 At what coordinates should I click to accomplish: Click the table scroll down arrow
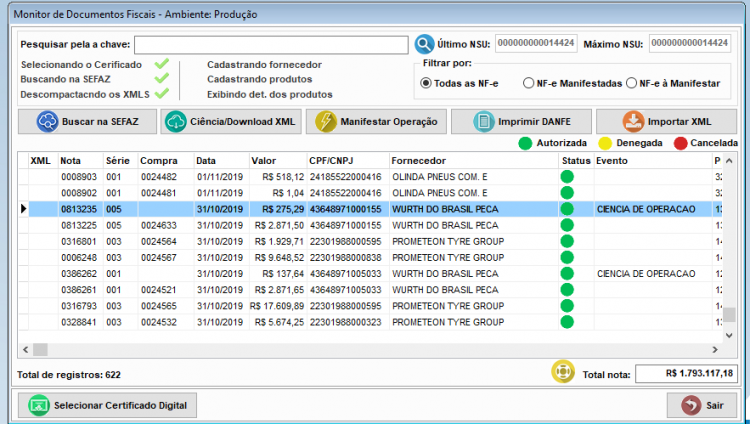[x=729, y=335]
